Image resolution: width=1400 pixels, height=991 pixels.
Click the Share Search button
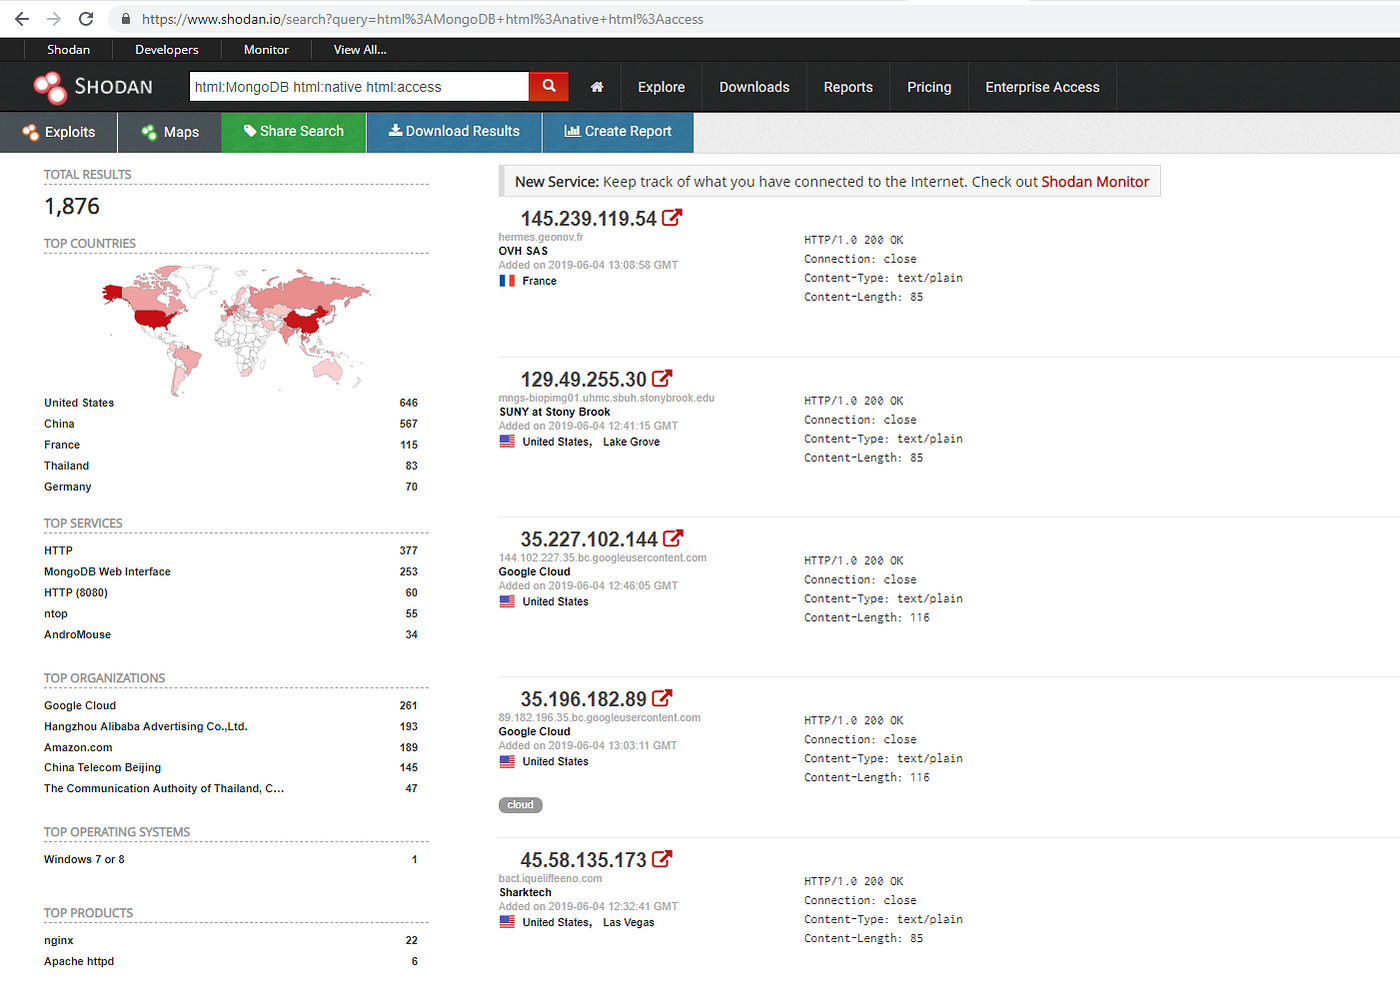click(x=294, y=132)
